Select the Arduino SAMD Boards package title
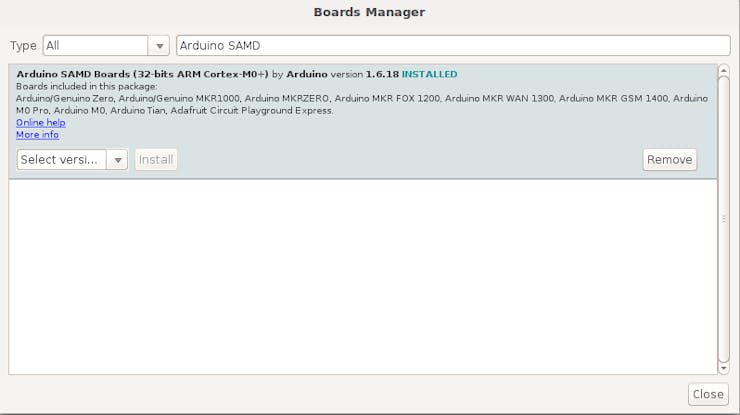 click(142, 74)
